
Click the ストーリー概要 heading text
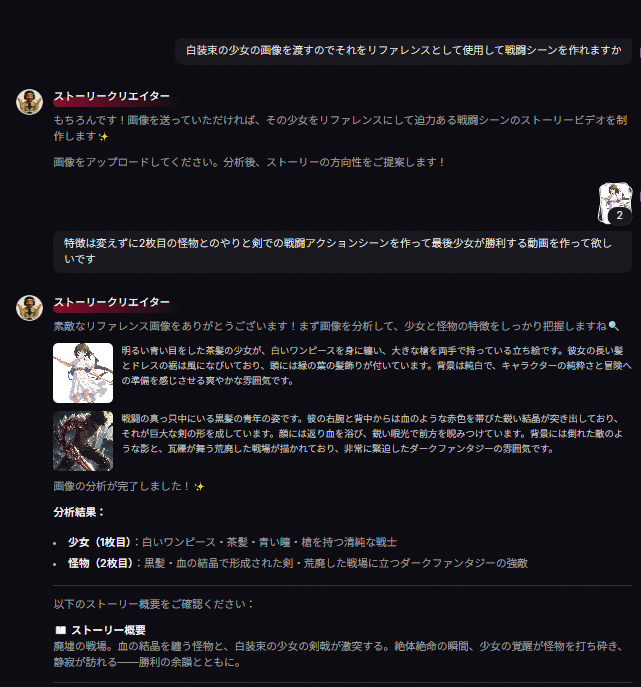click(x=108, y=630)
